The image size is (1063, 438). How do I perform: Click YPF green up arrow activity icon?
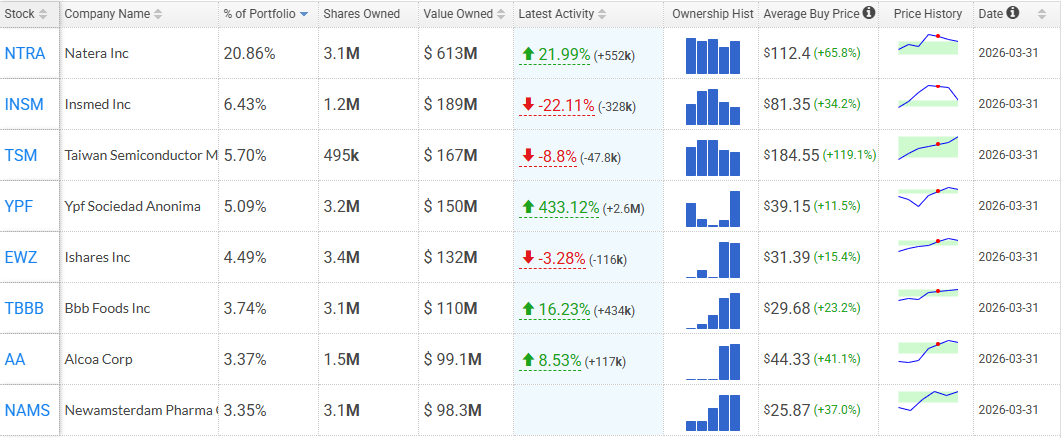click(527, 207)
